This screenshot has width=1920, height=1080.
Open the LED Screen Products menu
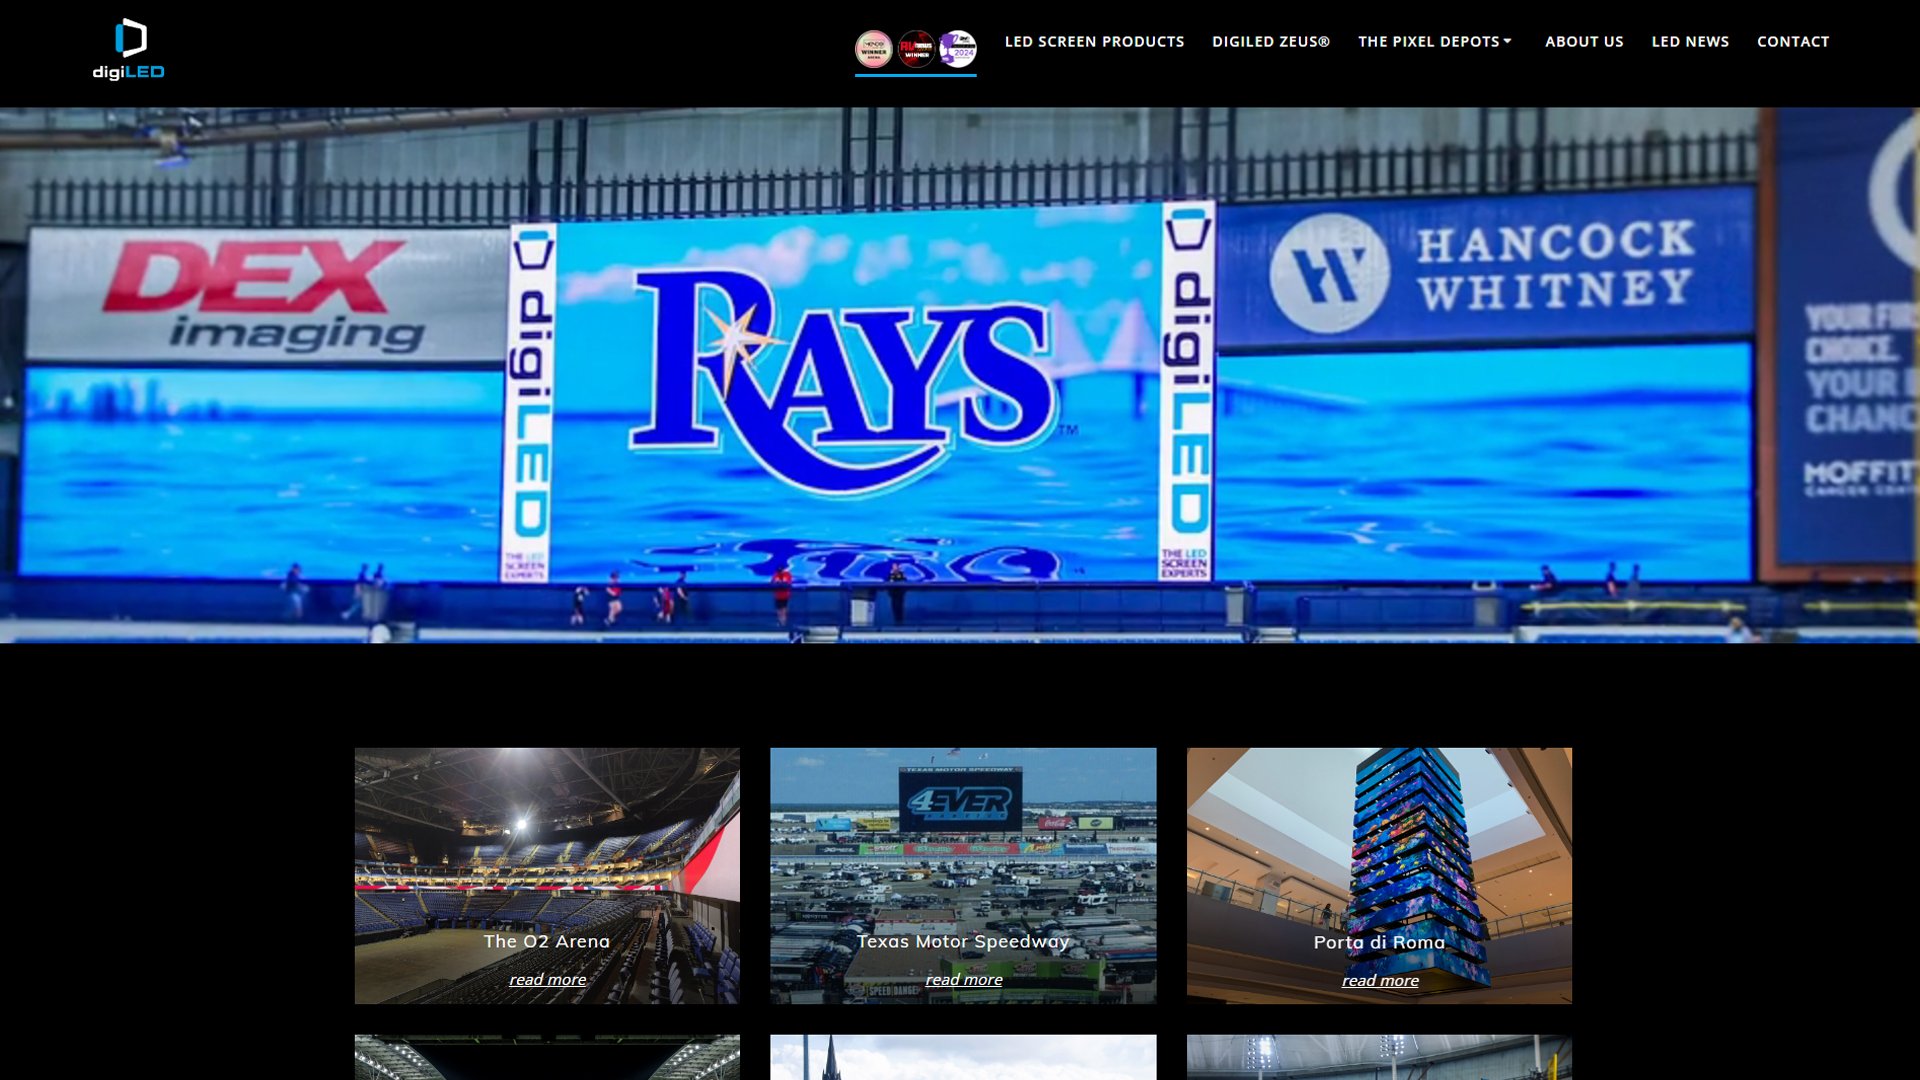pyautogui.click(x=1094, y=42)
